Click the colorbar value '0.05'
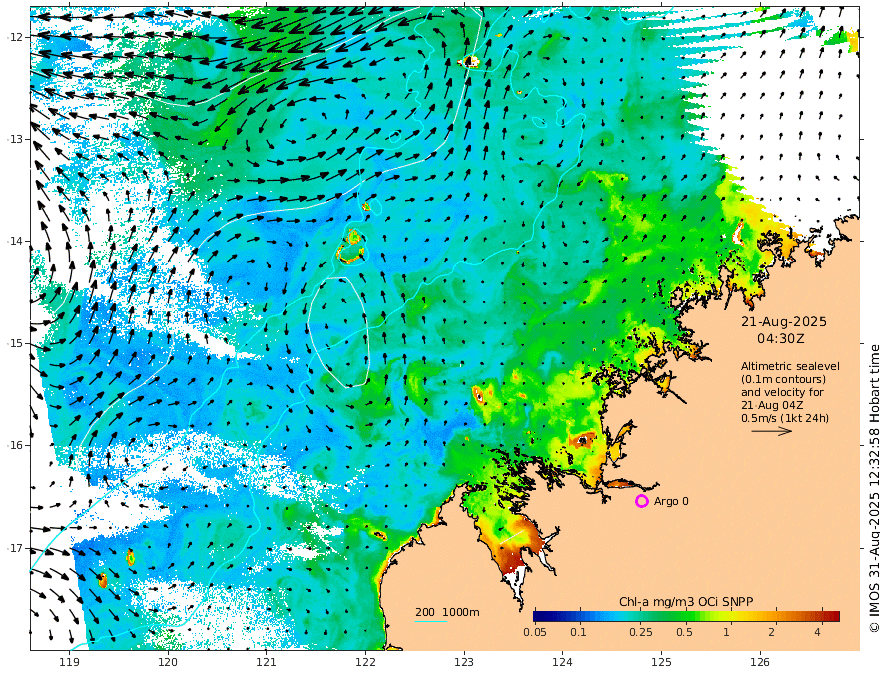This screenshot has width=880, height=680. click(x=535, y=632)
